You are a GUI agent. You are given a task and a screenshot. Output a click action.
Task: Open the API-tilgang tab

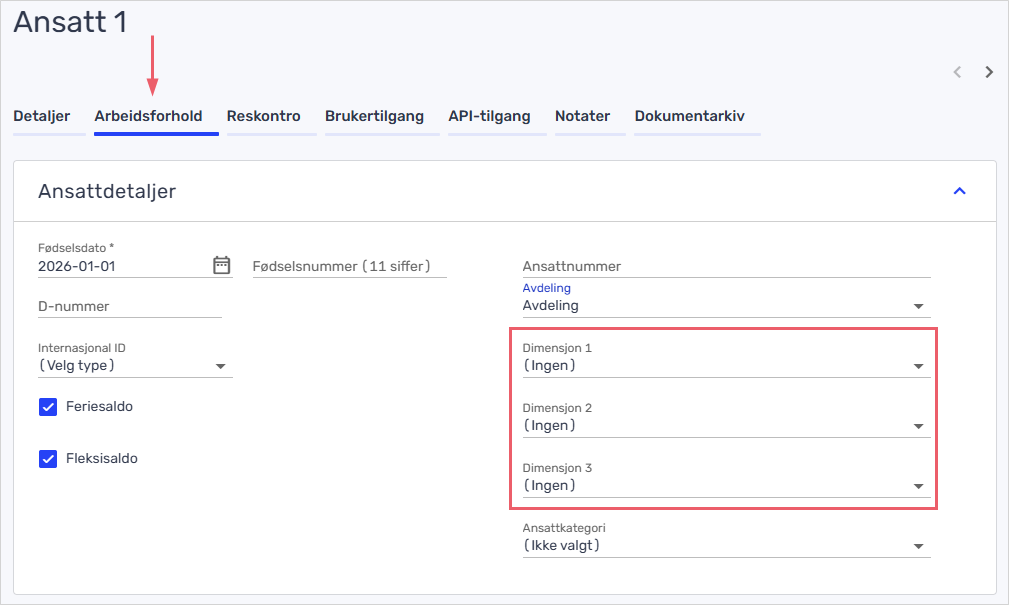pyautogui.click(x=489, y=117)
